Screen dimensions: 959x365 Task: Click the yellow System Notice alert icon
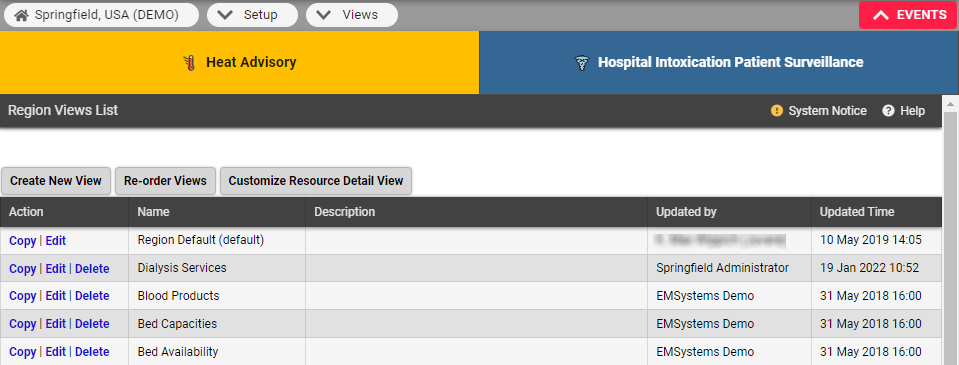point(777,111)
